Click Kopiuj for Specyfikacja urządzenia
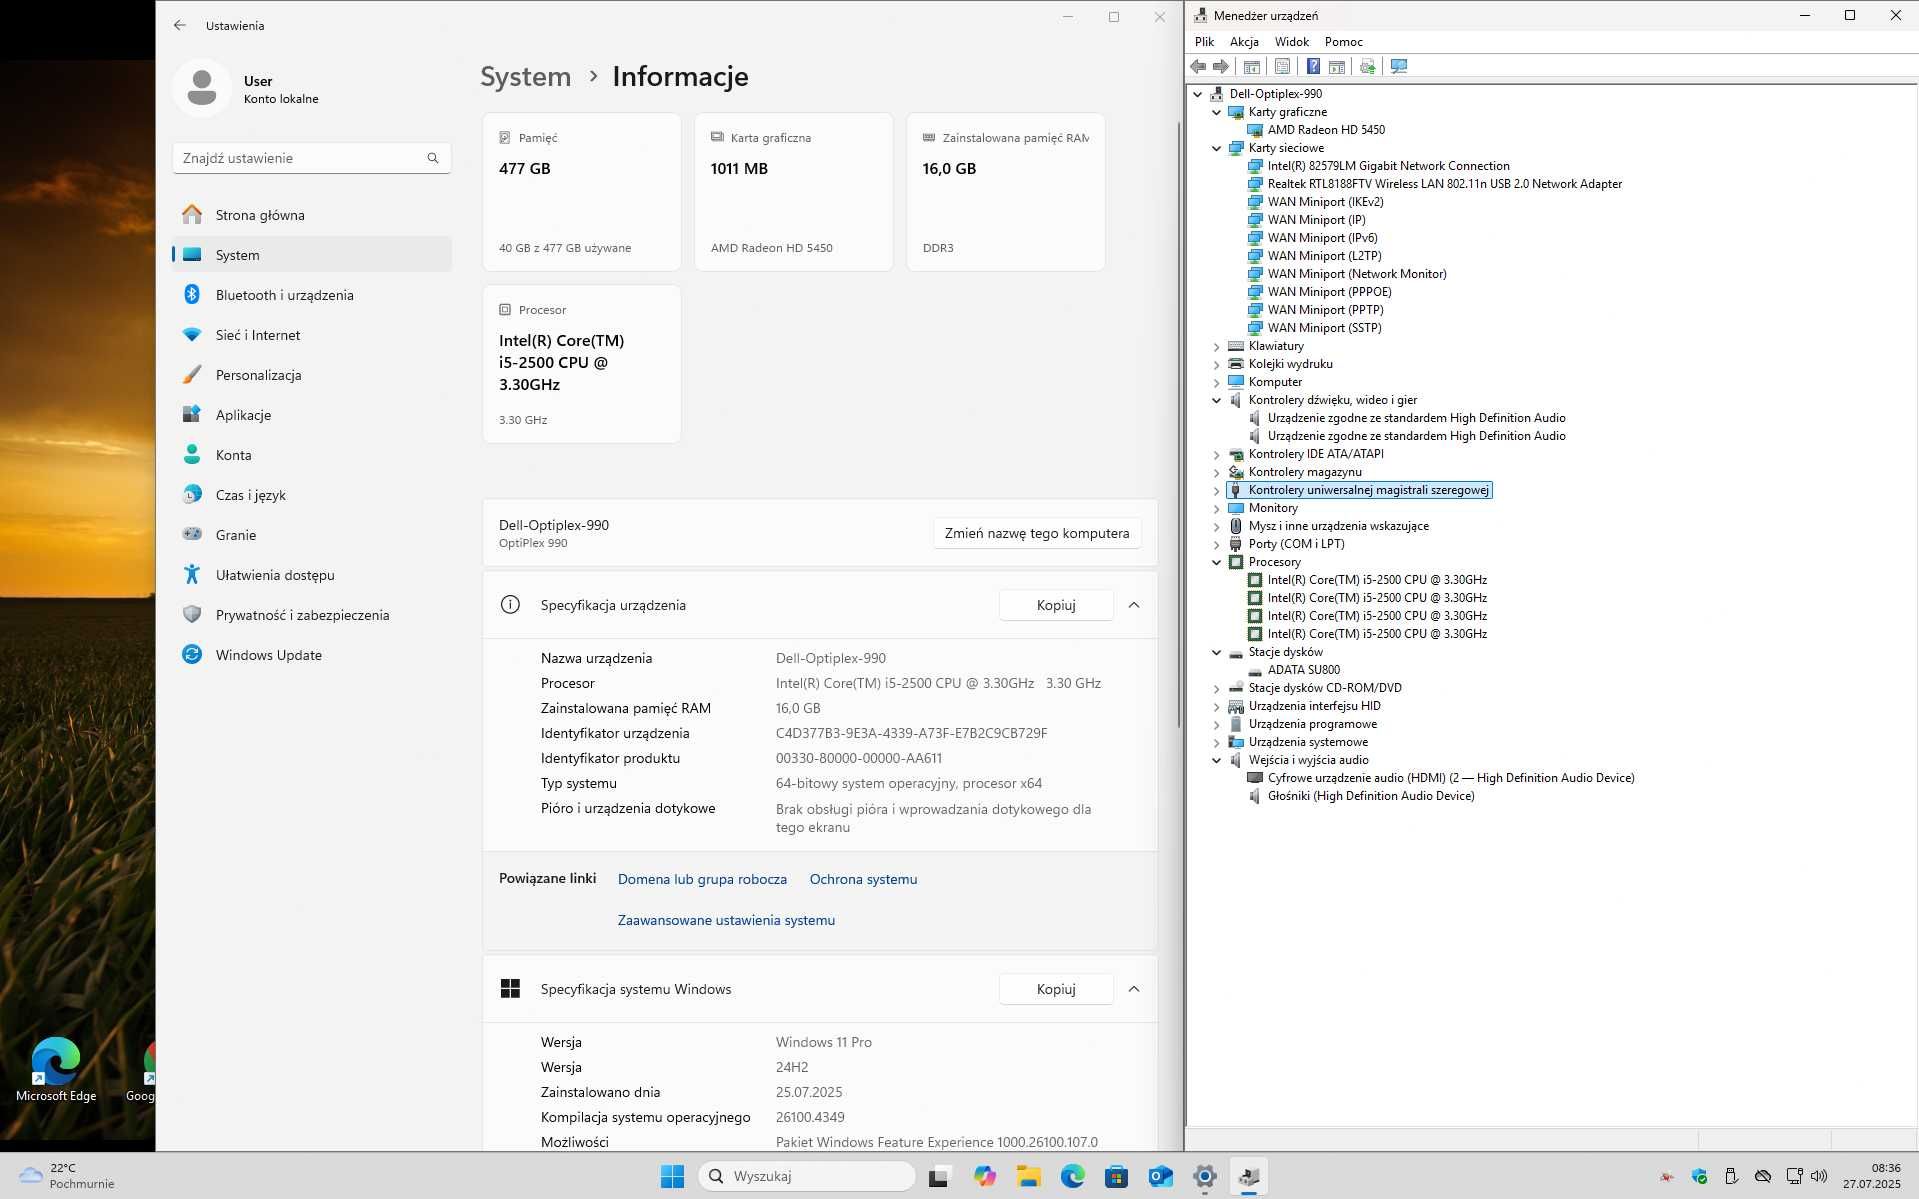Image resolution: width=1919 pixels, height=1199 pixels. tap(1056, 605)
